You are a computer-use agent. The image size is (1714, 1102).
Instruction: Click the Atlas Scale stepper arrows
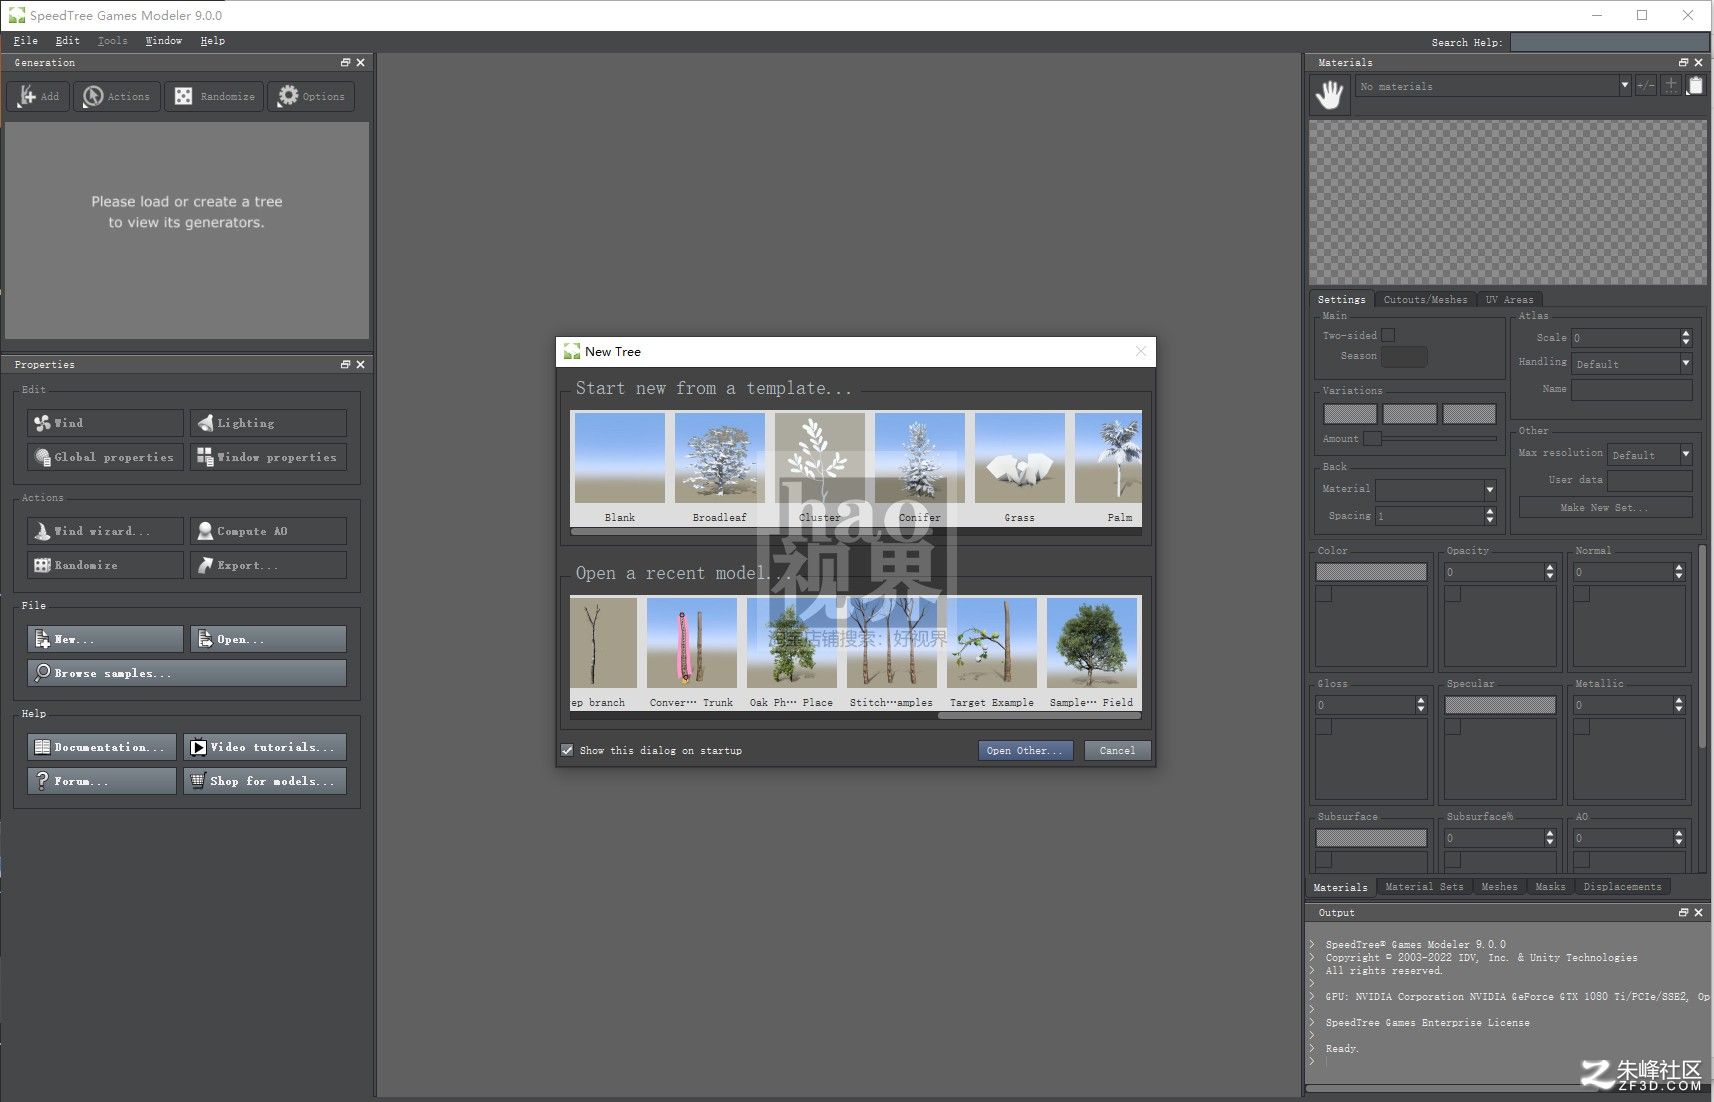(x=1686, y=338)
